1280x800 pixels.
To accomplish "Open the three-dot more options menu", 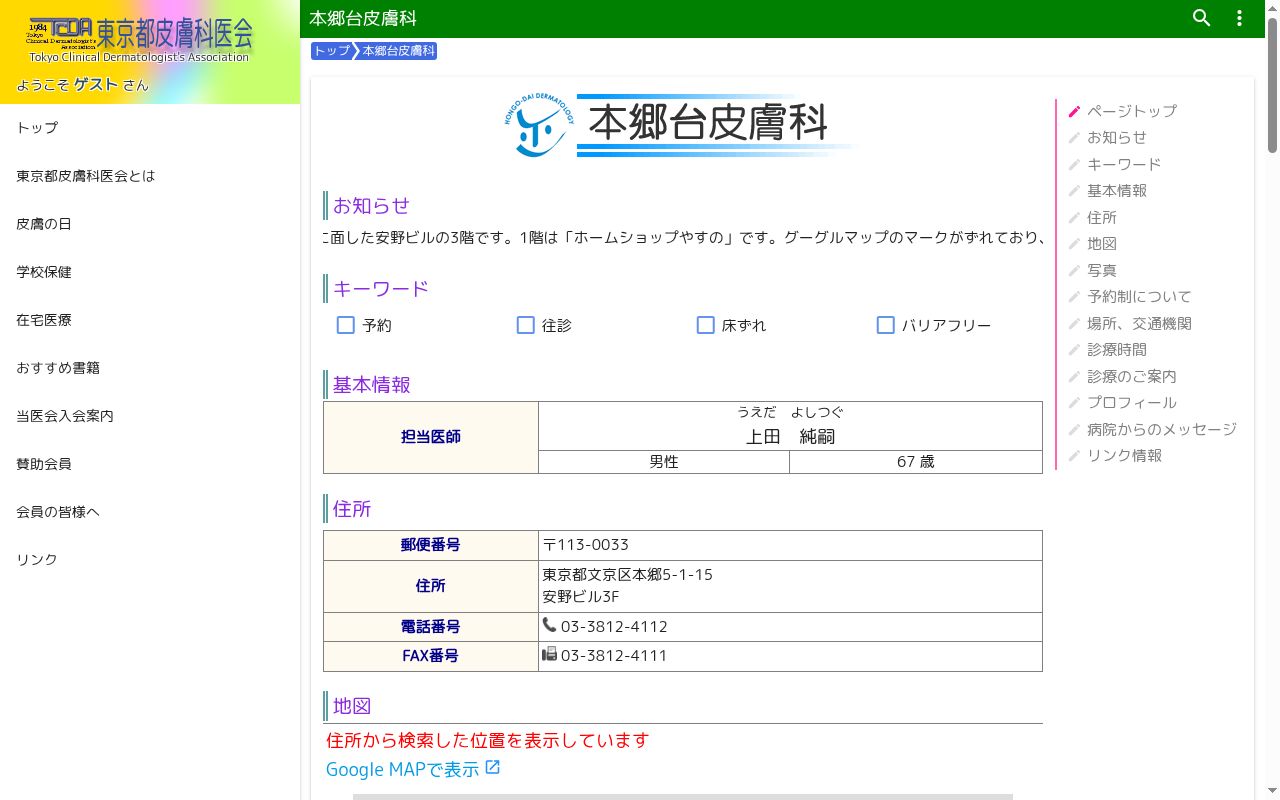I will tap(1240, 18).
